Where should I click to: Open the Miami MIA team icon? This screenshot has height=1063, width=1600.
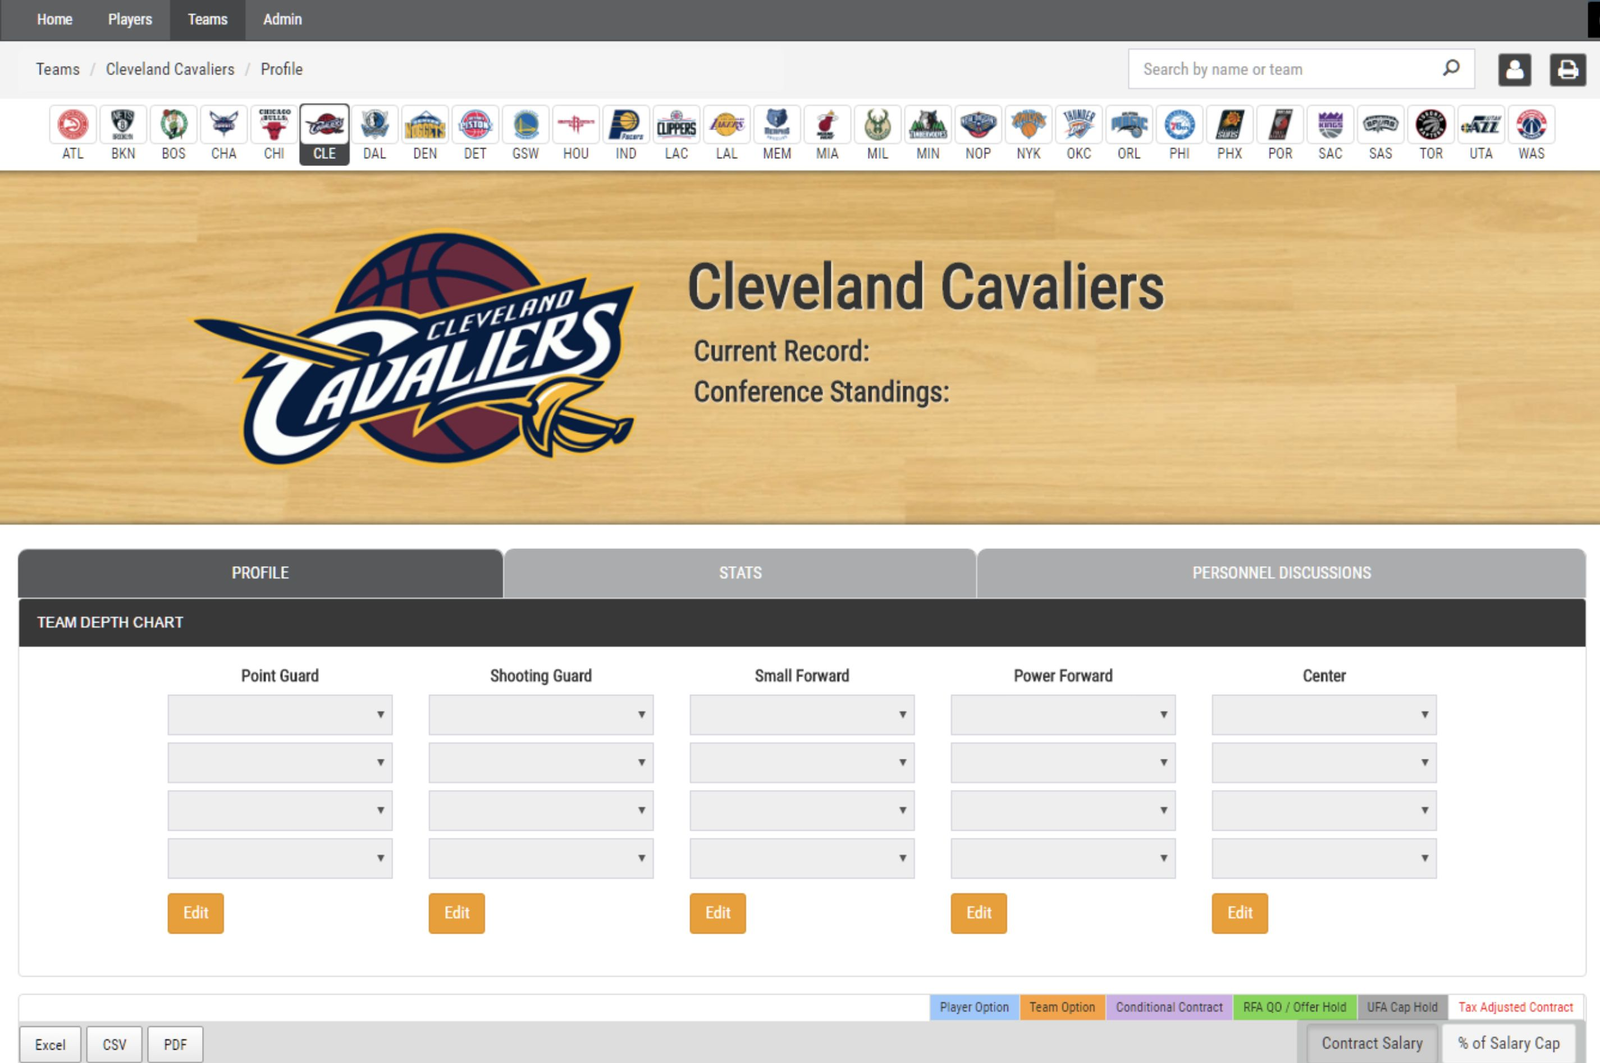pos(827,134)
